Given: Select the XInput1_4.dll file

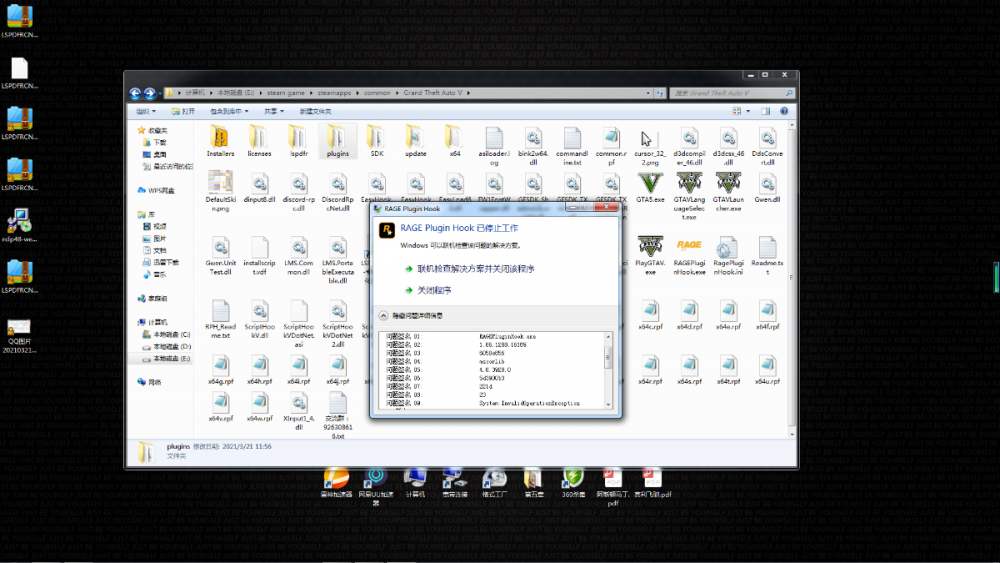Looking at the screenshot, I should [x=298, y=411].
